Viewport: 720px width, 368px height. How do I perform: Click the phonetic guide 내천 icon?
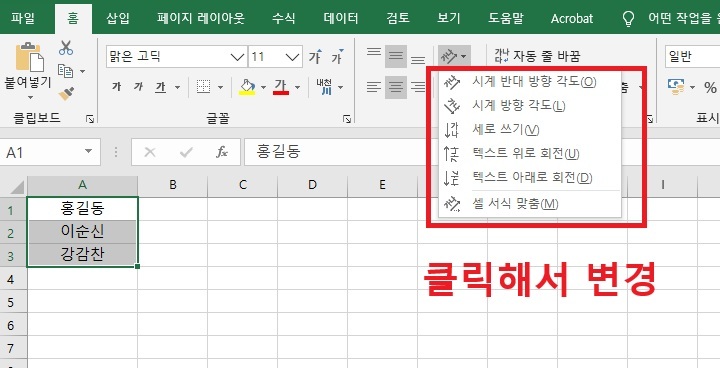(324, 86)
